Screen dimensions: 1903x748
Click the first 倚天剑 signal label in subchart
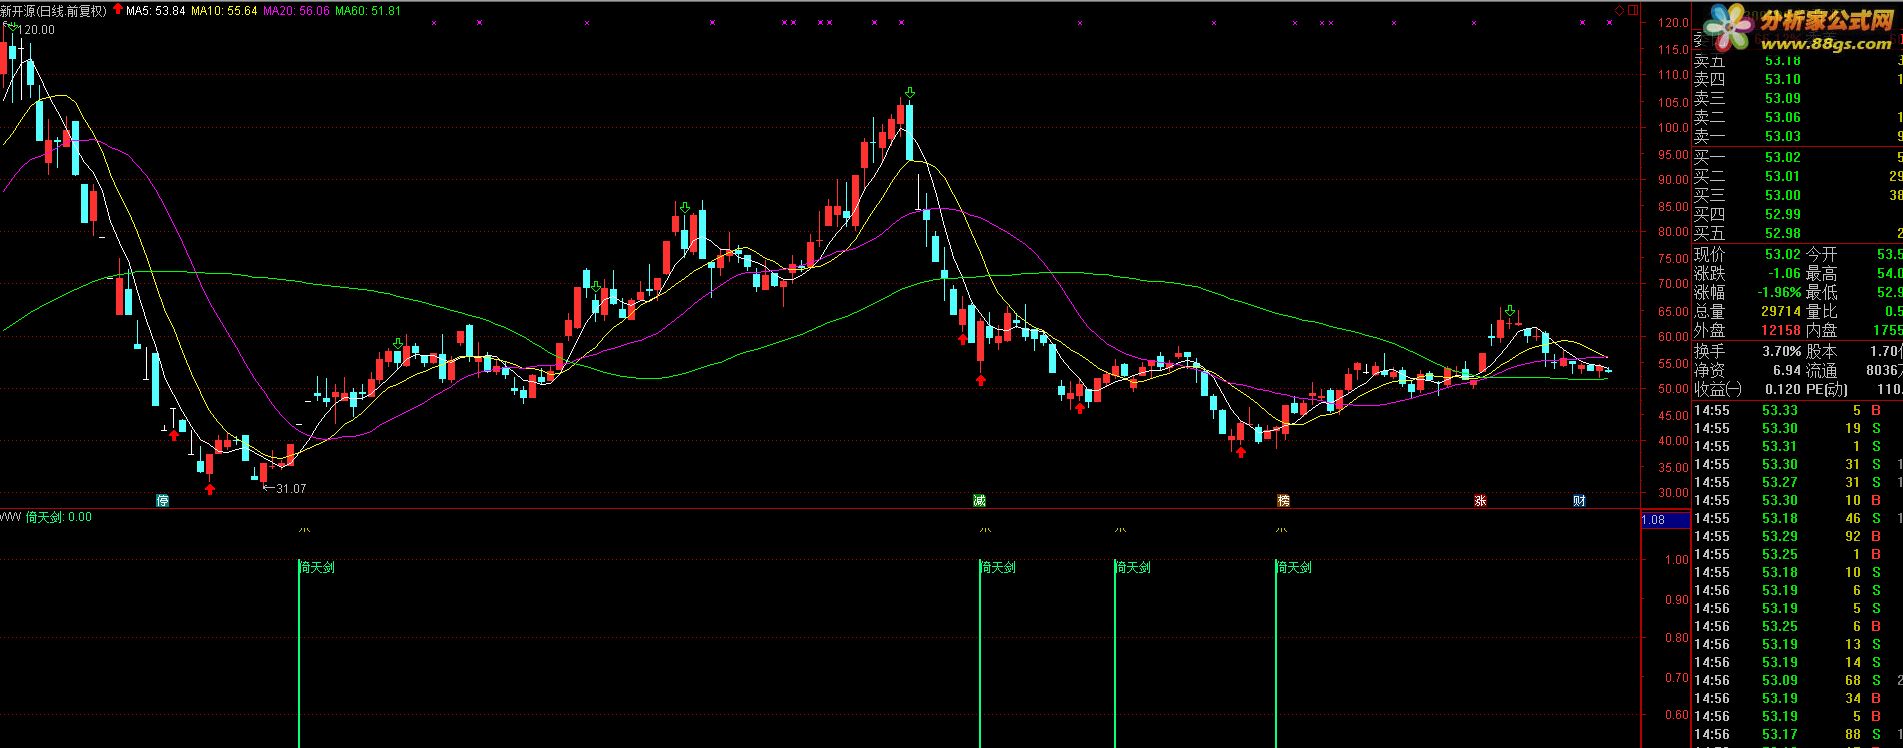pyautogui.click(x=317, y=567)
